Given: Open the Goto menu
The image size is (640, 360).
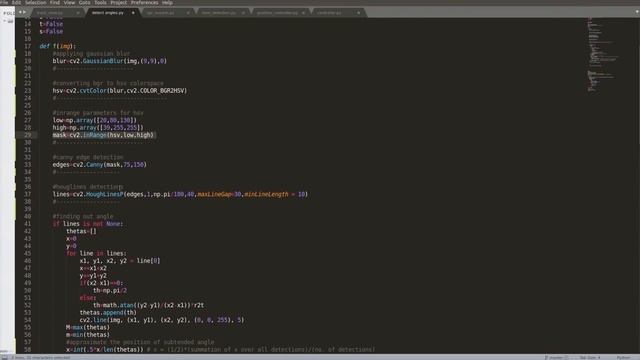Looking at the screenshot, I should click(84, 2).
